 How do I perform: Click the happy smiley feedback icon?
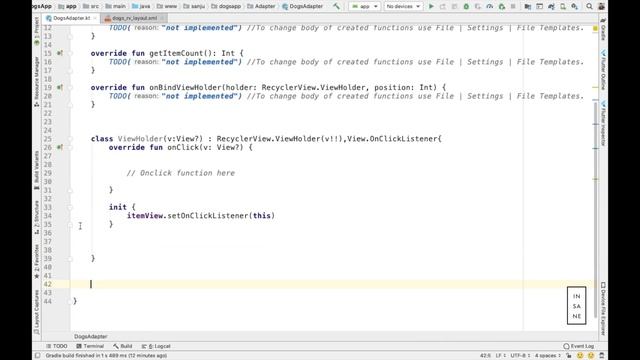[x=580, y=356]
